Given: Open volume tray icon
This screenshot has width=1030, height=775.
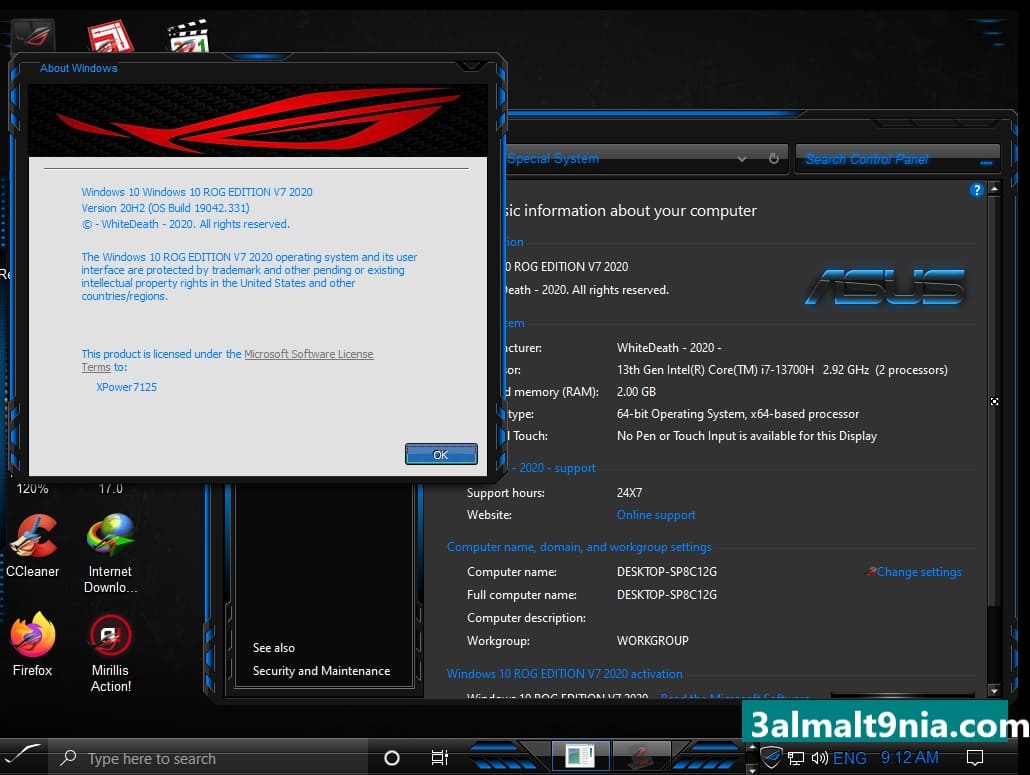Looking at the screenshot, I should [x=818, y=759].
